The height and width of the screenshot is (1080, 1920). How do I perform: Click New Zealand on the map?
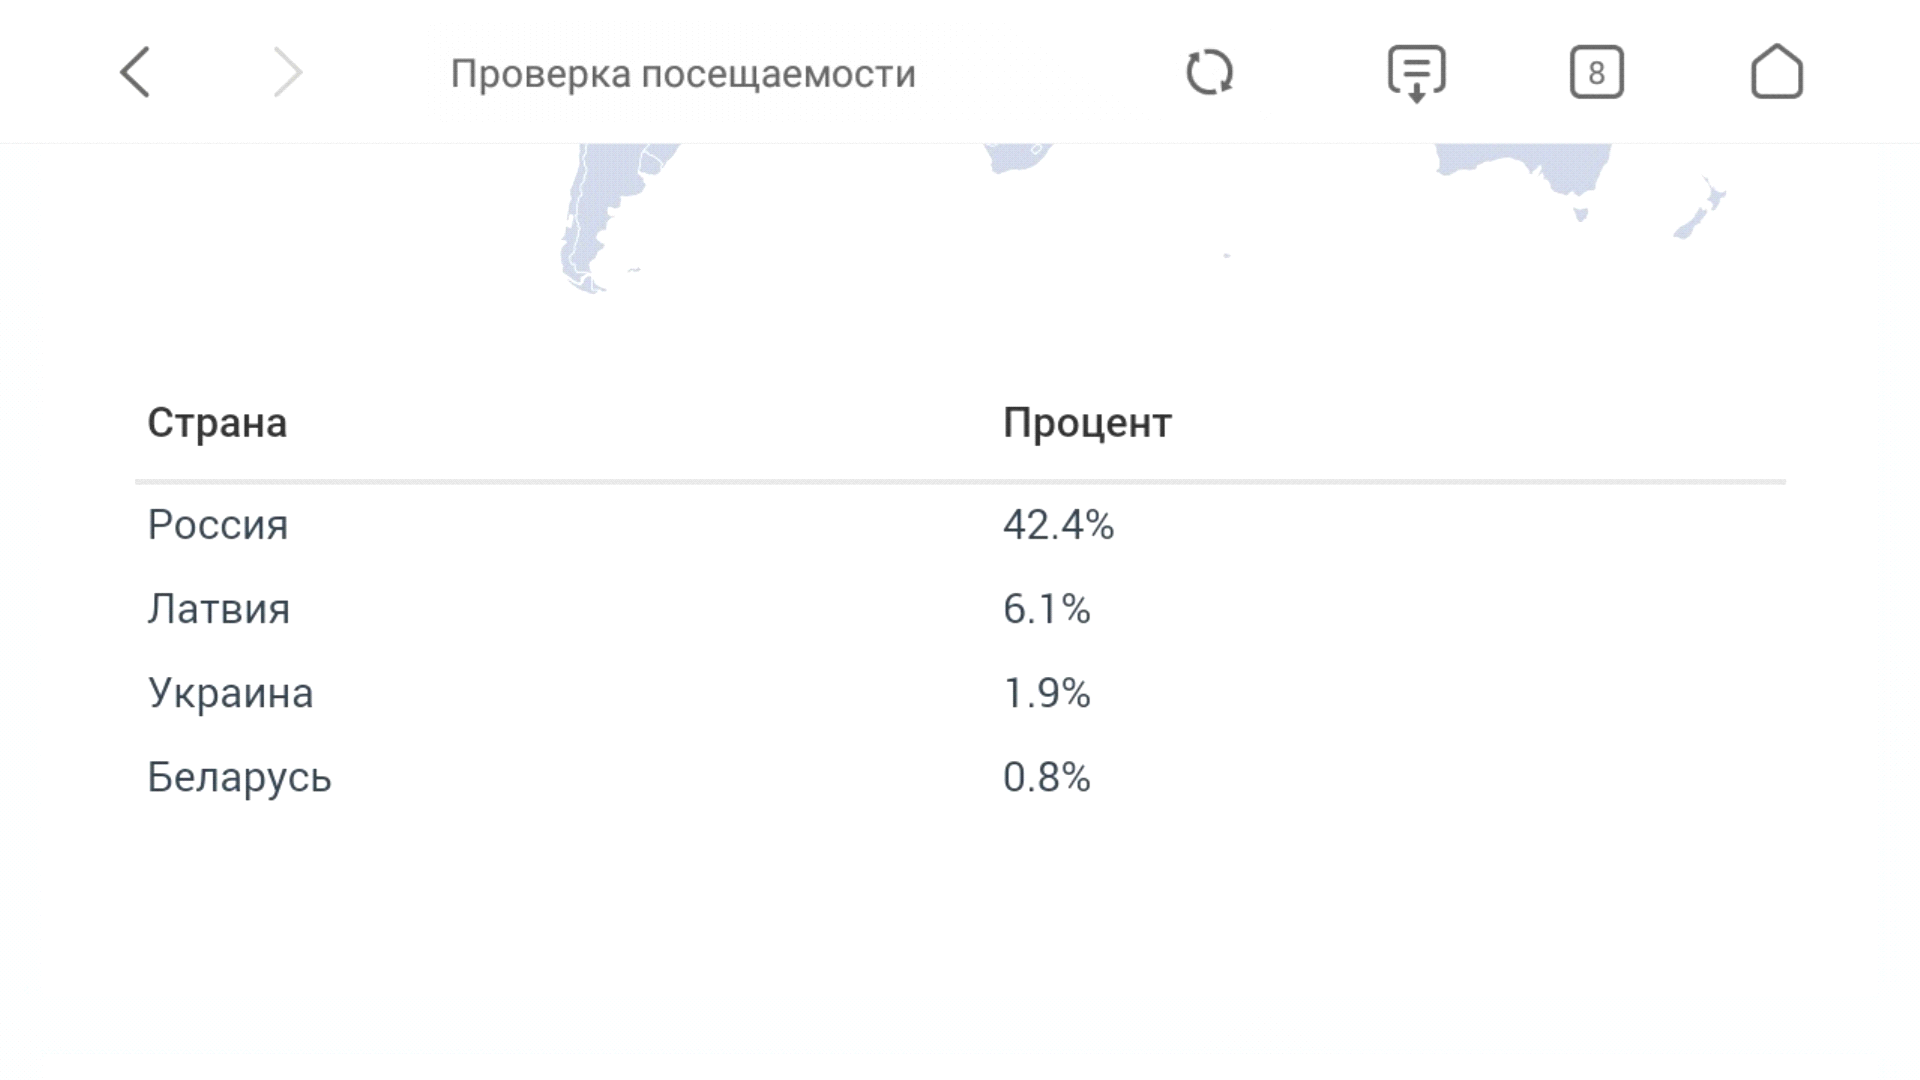(1702, 210)
